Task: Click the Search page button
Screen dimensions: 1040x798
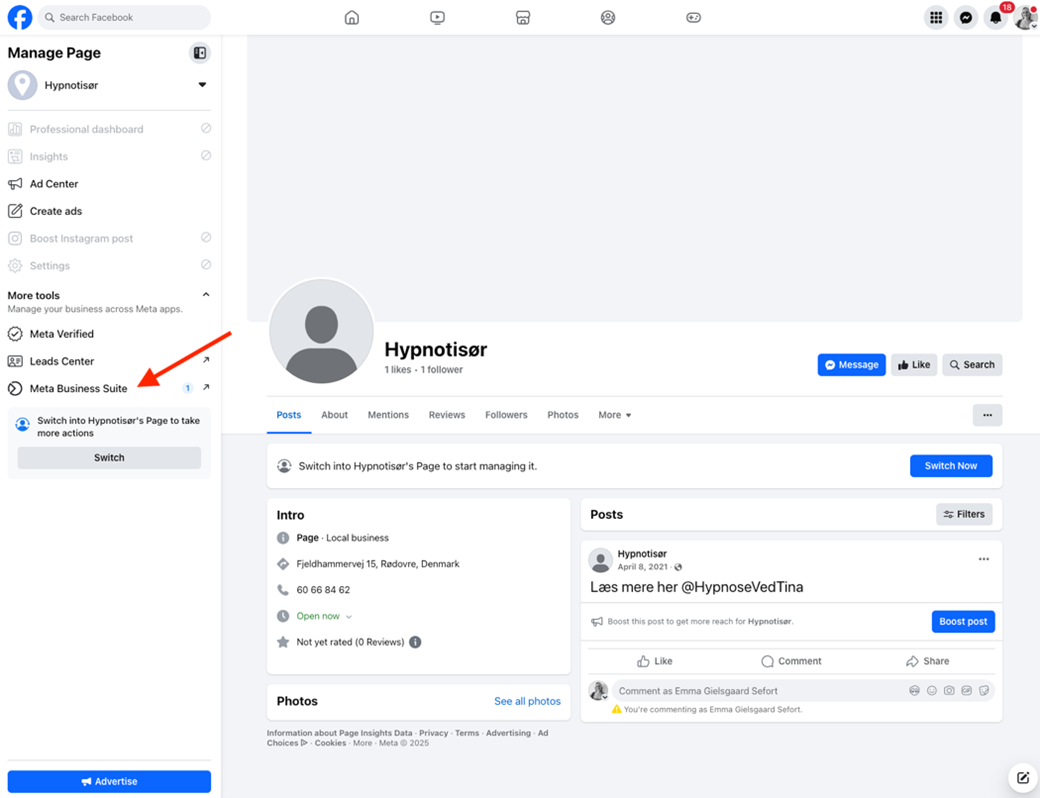Action: tap(972, 365)
